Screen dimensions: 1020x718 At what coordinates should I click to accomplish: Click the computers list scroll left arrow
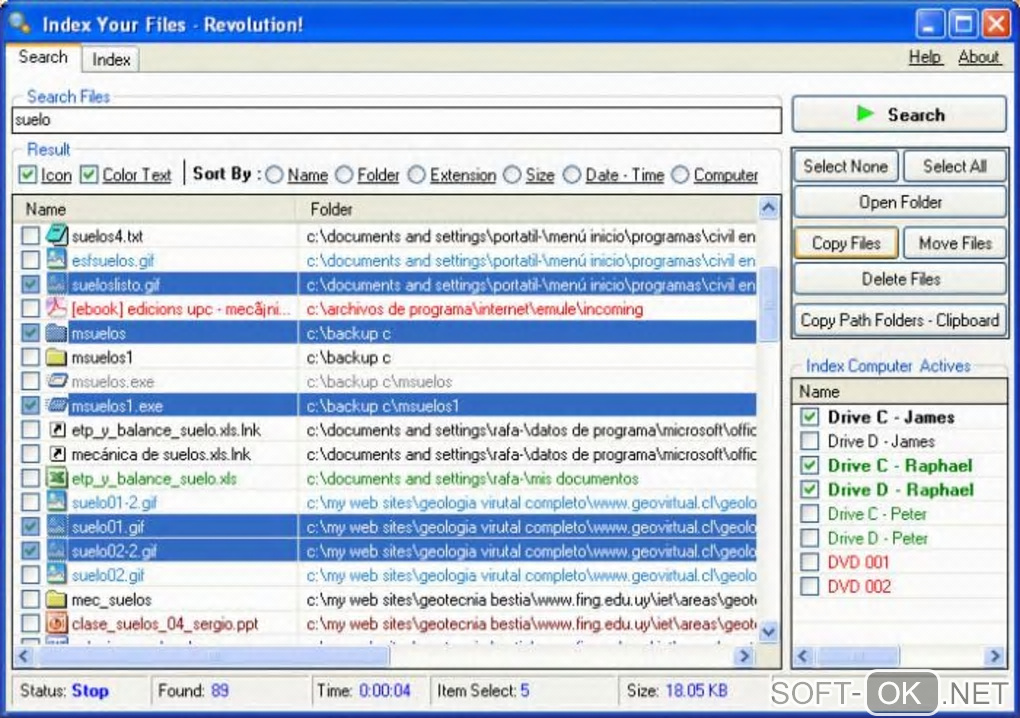click(x=804, y=656)
